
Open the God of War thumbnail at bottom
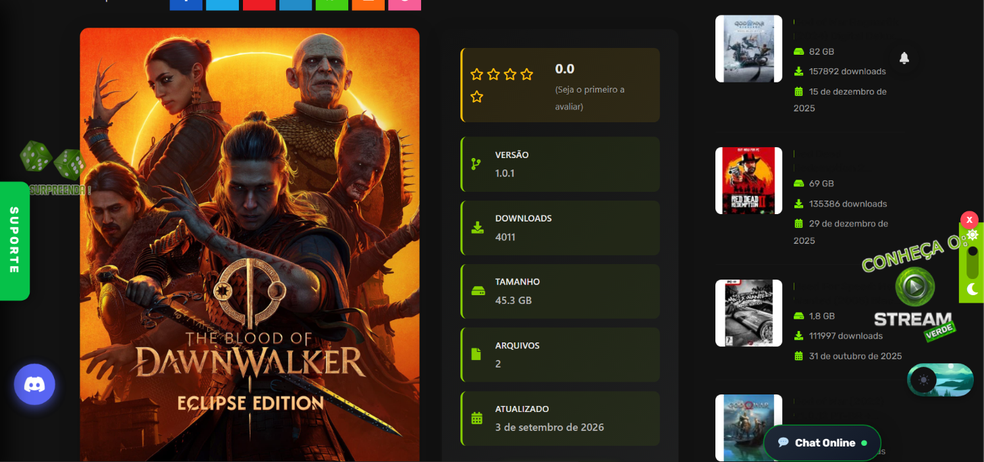(x=749, y=428)
